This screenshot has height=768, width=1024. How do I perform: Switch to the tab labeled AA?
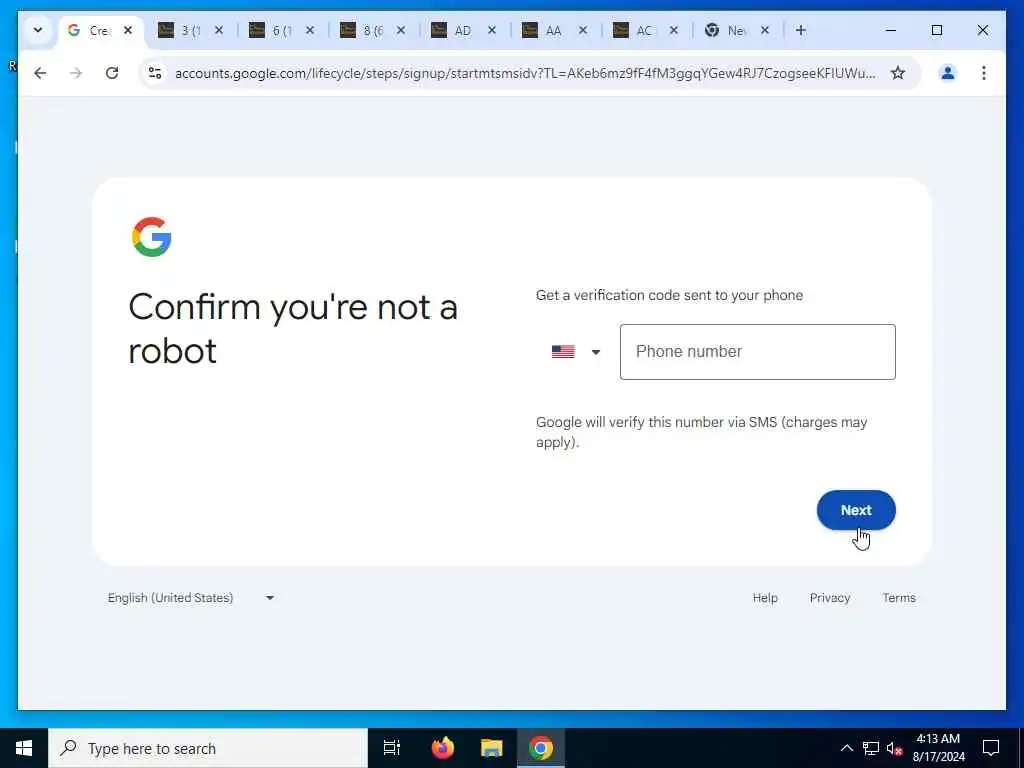pyautogui.click(x=547, y=31)
